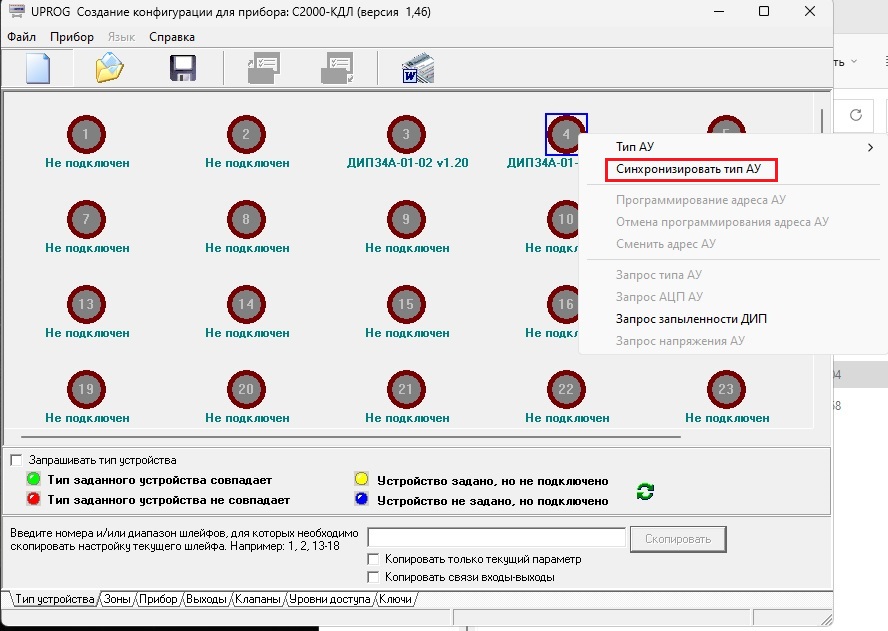Click 'Не подключен' label under device 1
This screenshot has height=631, width=888.
point(87,163)
